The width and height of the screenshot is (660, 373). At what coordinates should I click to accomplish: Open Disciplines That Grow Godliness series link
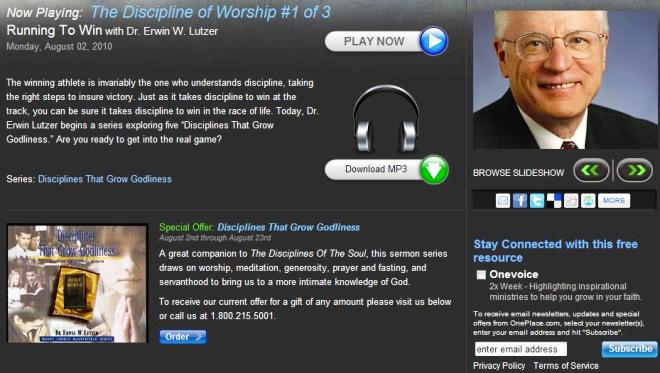pyautogui.click(x=105, y=179)
